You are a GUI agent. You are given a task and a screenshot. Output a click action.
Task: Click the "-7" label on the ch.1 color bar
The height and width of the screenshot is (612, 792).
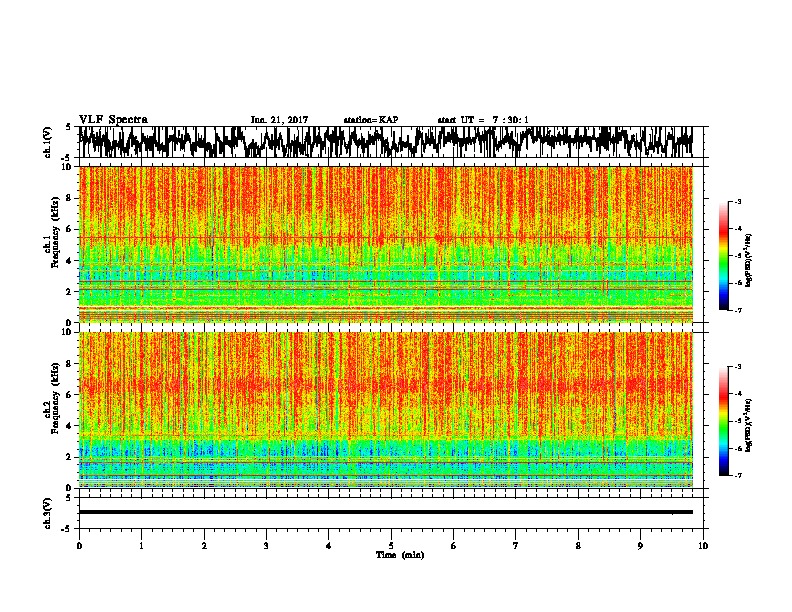coord(737,310)
